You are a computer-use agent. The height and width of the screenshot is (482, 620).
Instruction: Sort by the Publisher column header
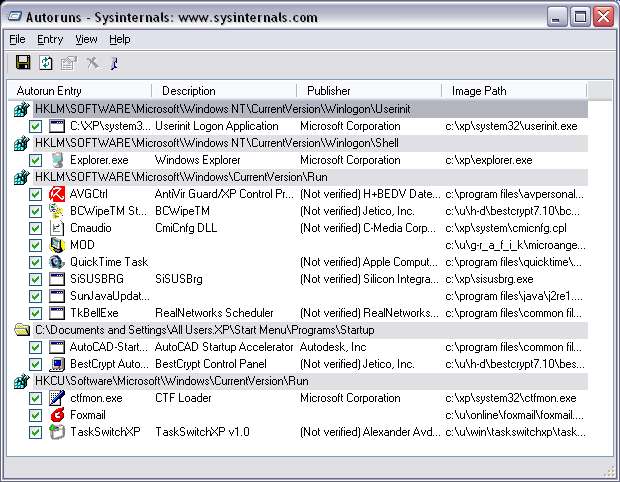(329, 91)
